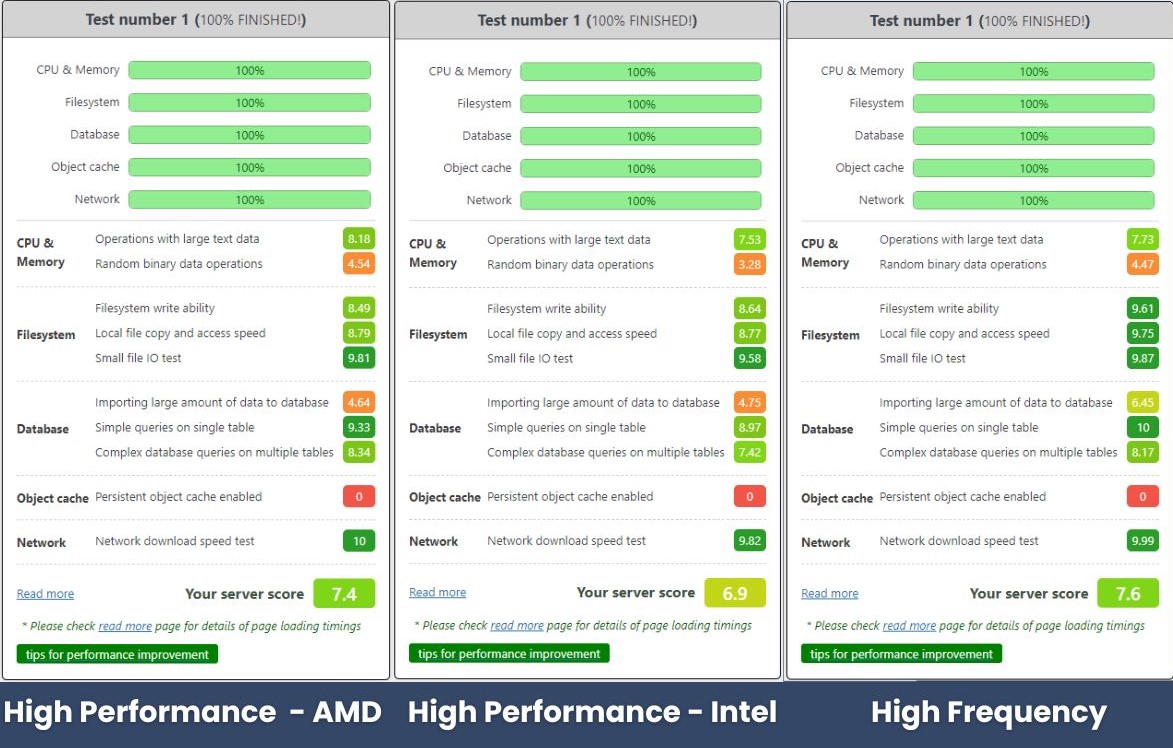Click tips for performance improvement under High Frequency results
The width and height of the screenshot is (1173, 748).
click(x=900, y=654)
